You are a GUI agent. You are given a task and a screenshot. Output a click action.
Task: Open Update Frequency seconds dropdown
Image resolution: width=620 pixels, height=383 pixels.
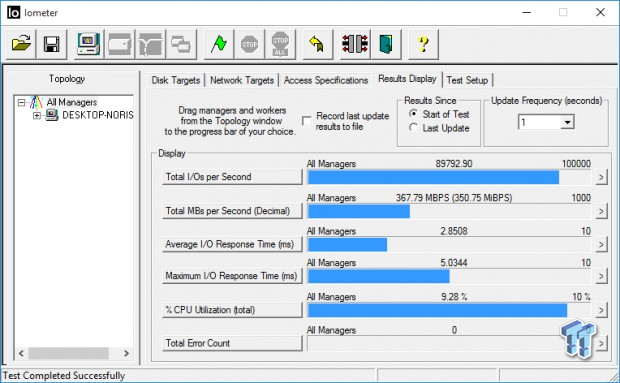(x=567, y=122)
